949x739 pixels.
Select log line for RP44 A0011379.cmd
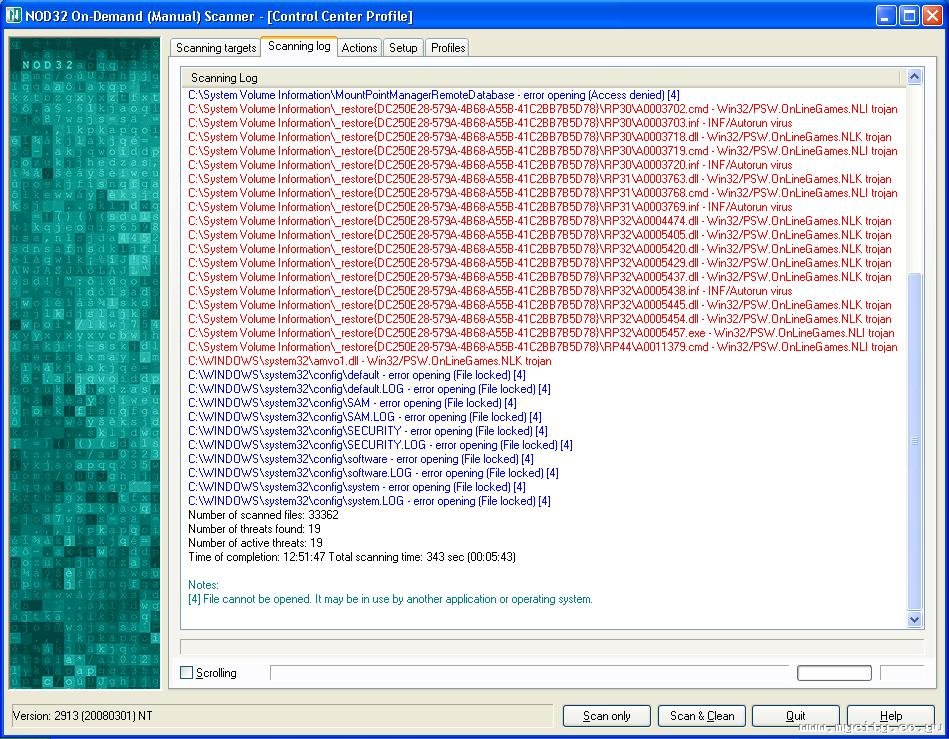coord(542,347)
